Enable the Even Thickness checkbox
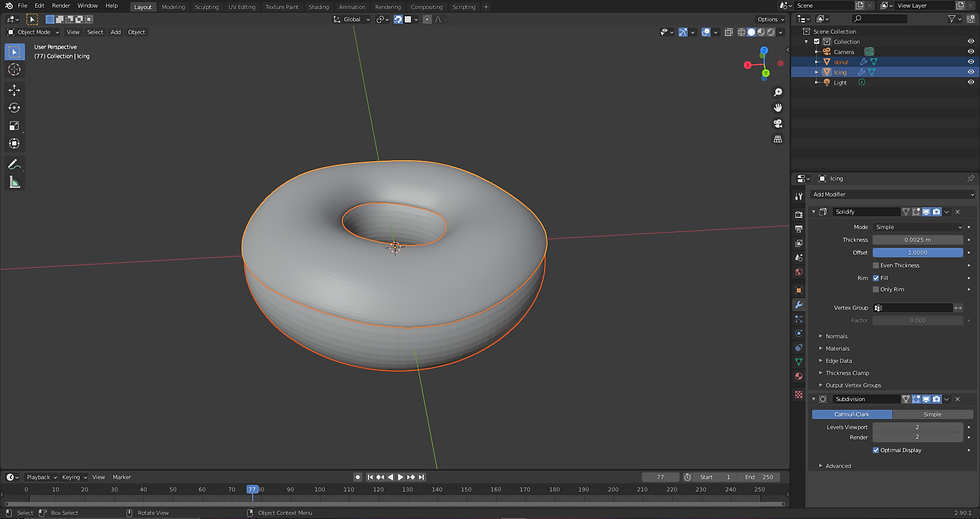This screenshot has height=519, width=980. 876,265
